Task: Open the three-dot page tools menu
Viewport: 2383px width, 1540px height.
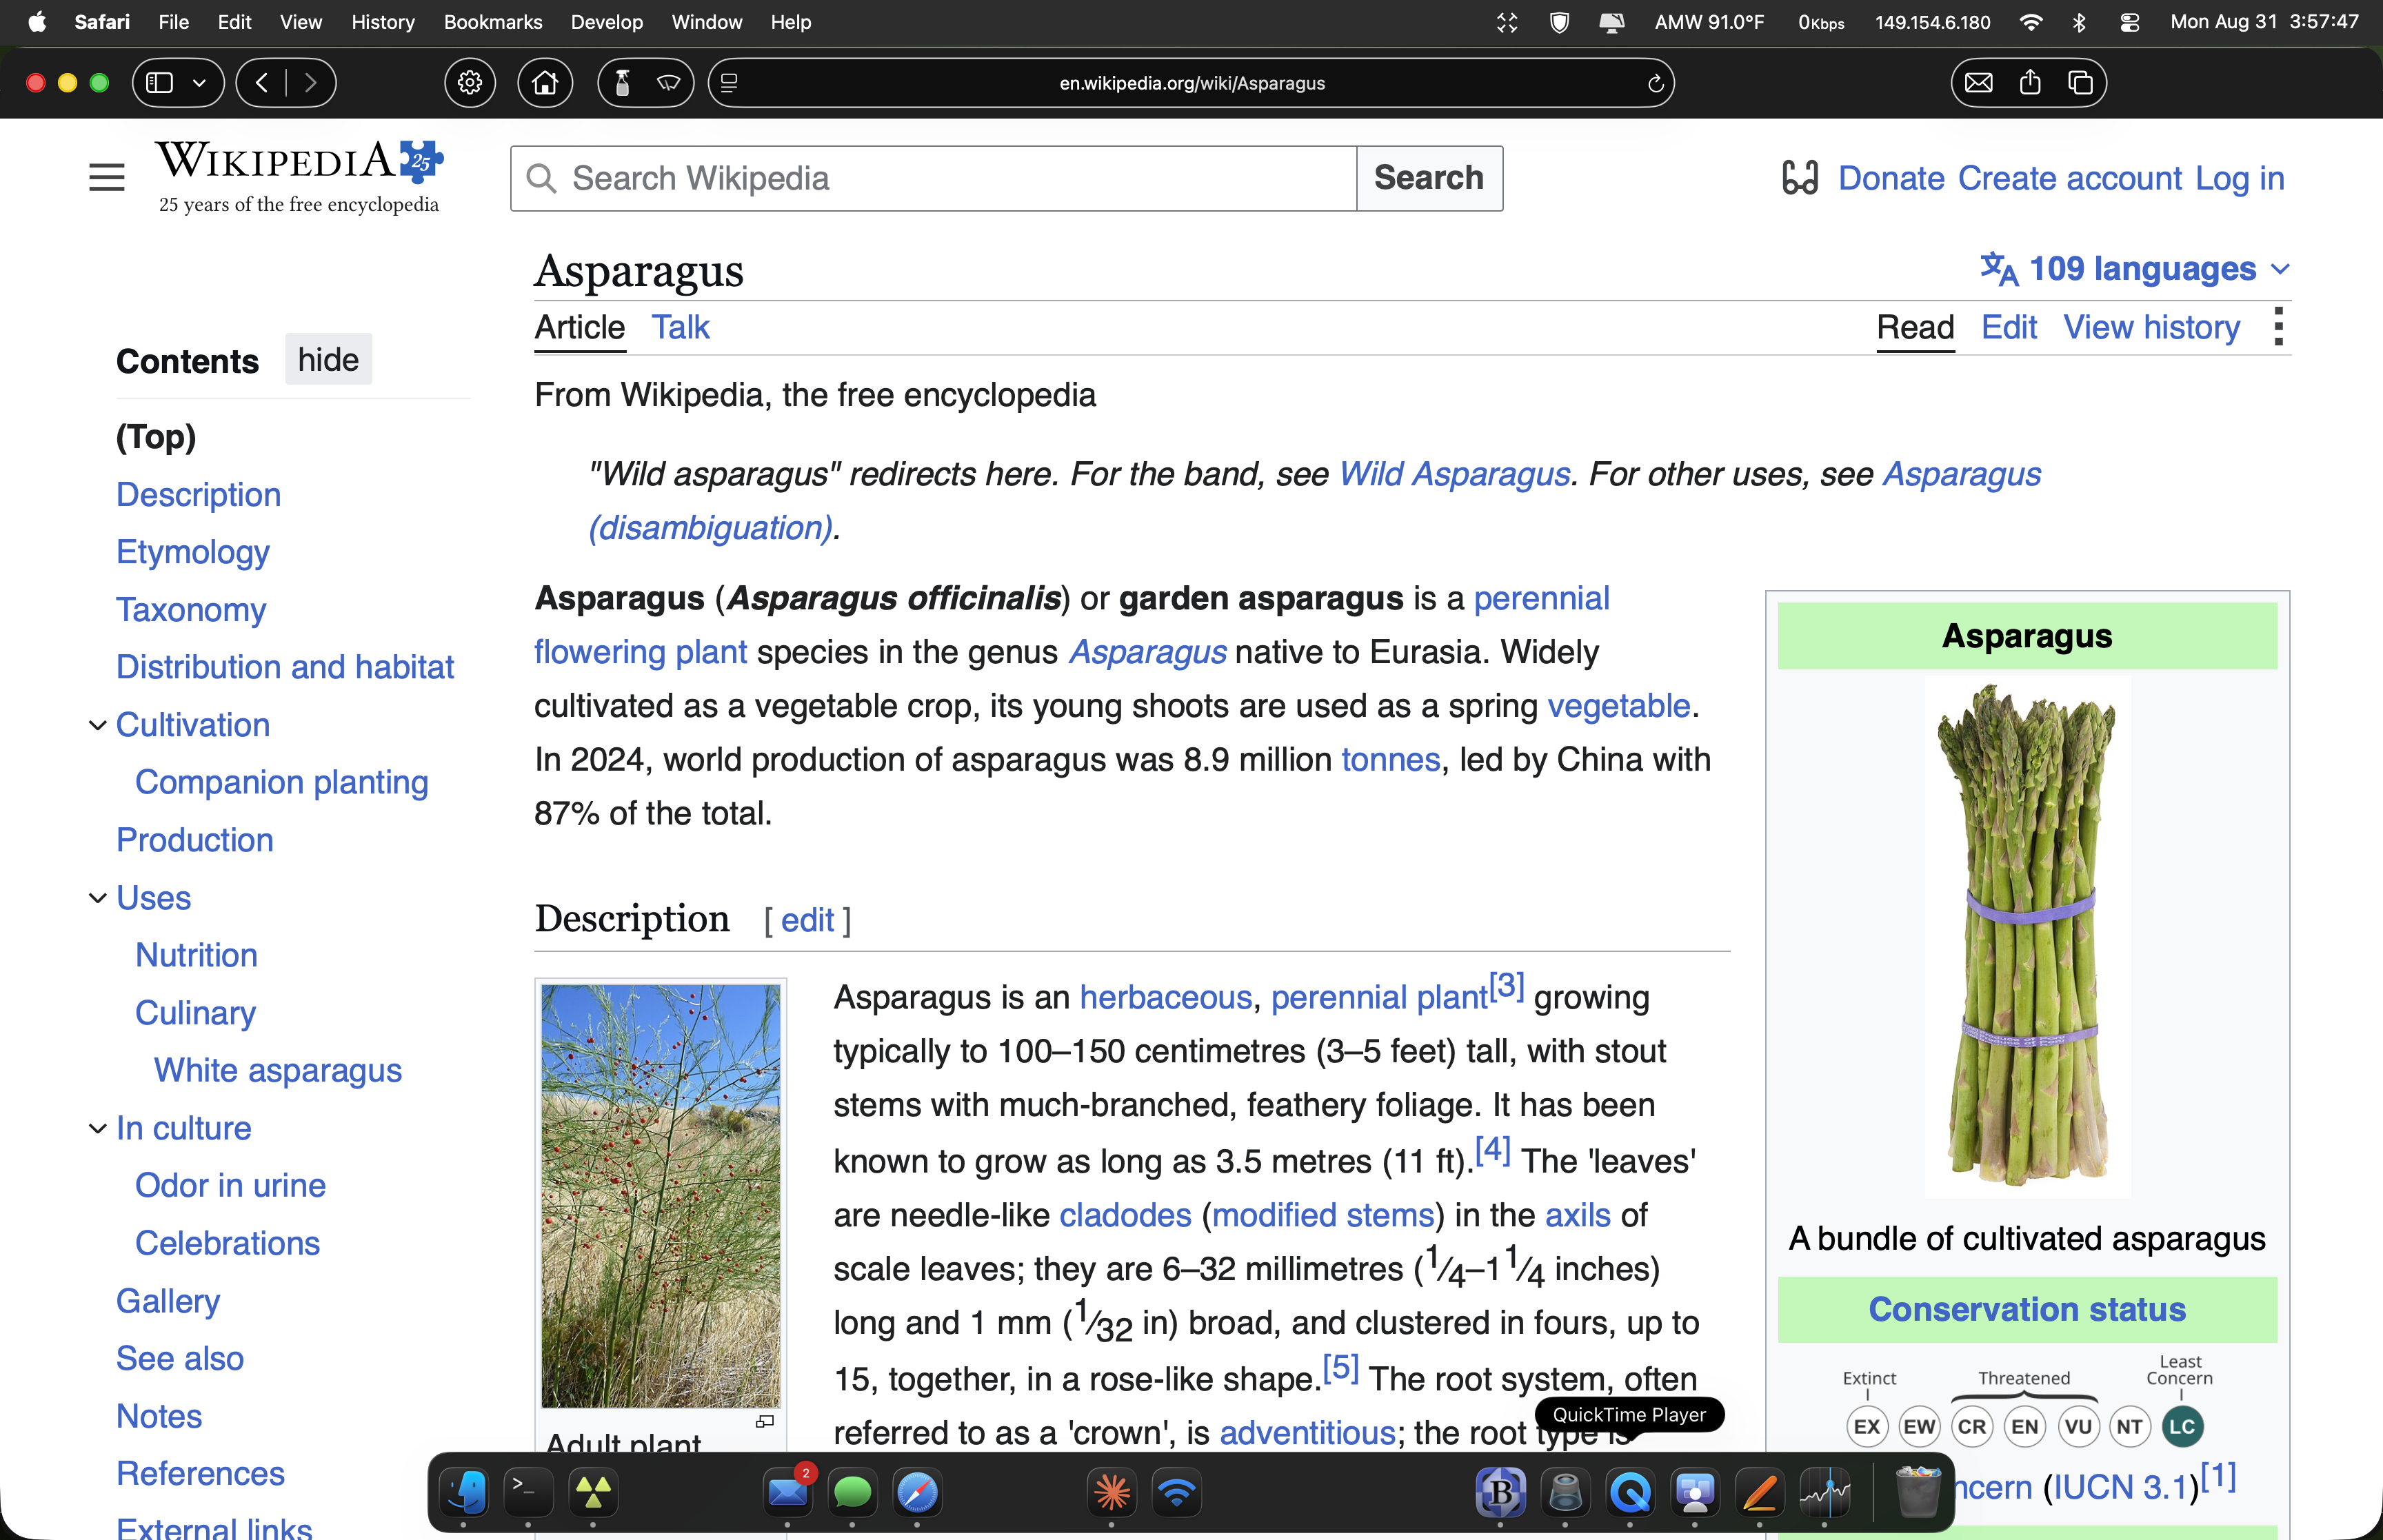Action: 2278,327
